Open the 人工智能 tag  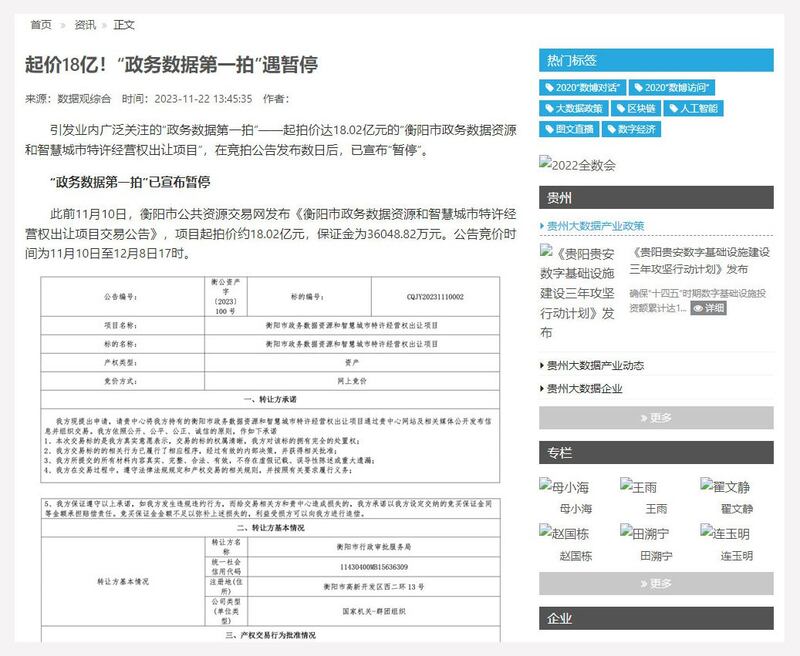pyautogui.click(x=694, y=108)
